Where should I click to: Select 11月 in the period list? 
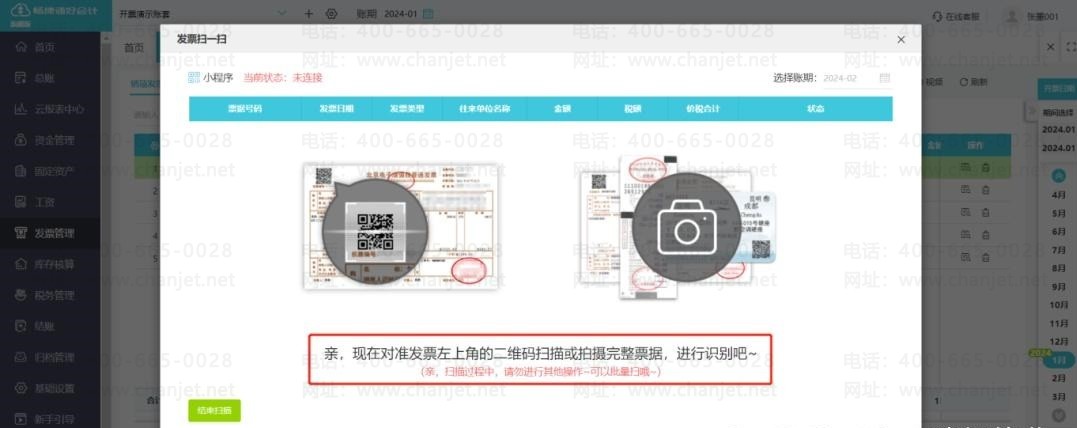coord(1058,324)
